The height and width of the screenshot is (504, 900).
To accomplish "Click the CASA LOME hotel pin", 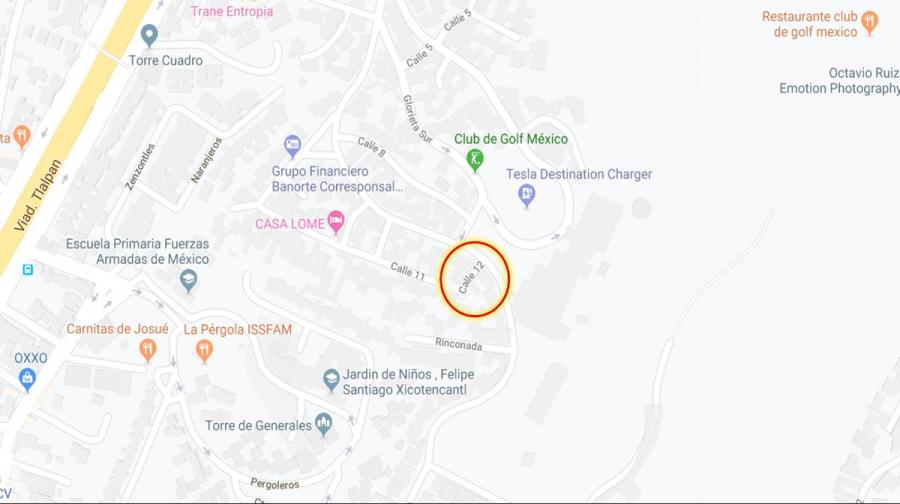I will coord(336,222).
